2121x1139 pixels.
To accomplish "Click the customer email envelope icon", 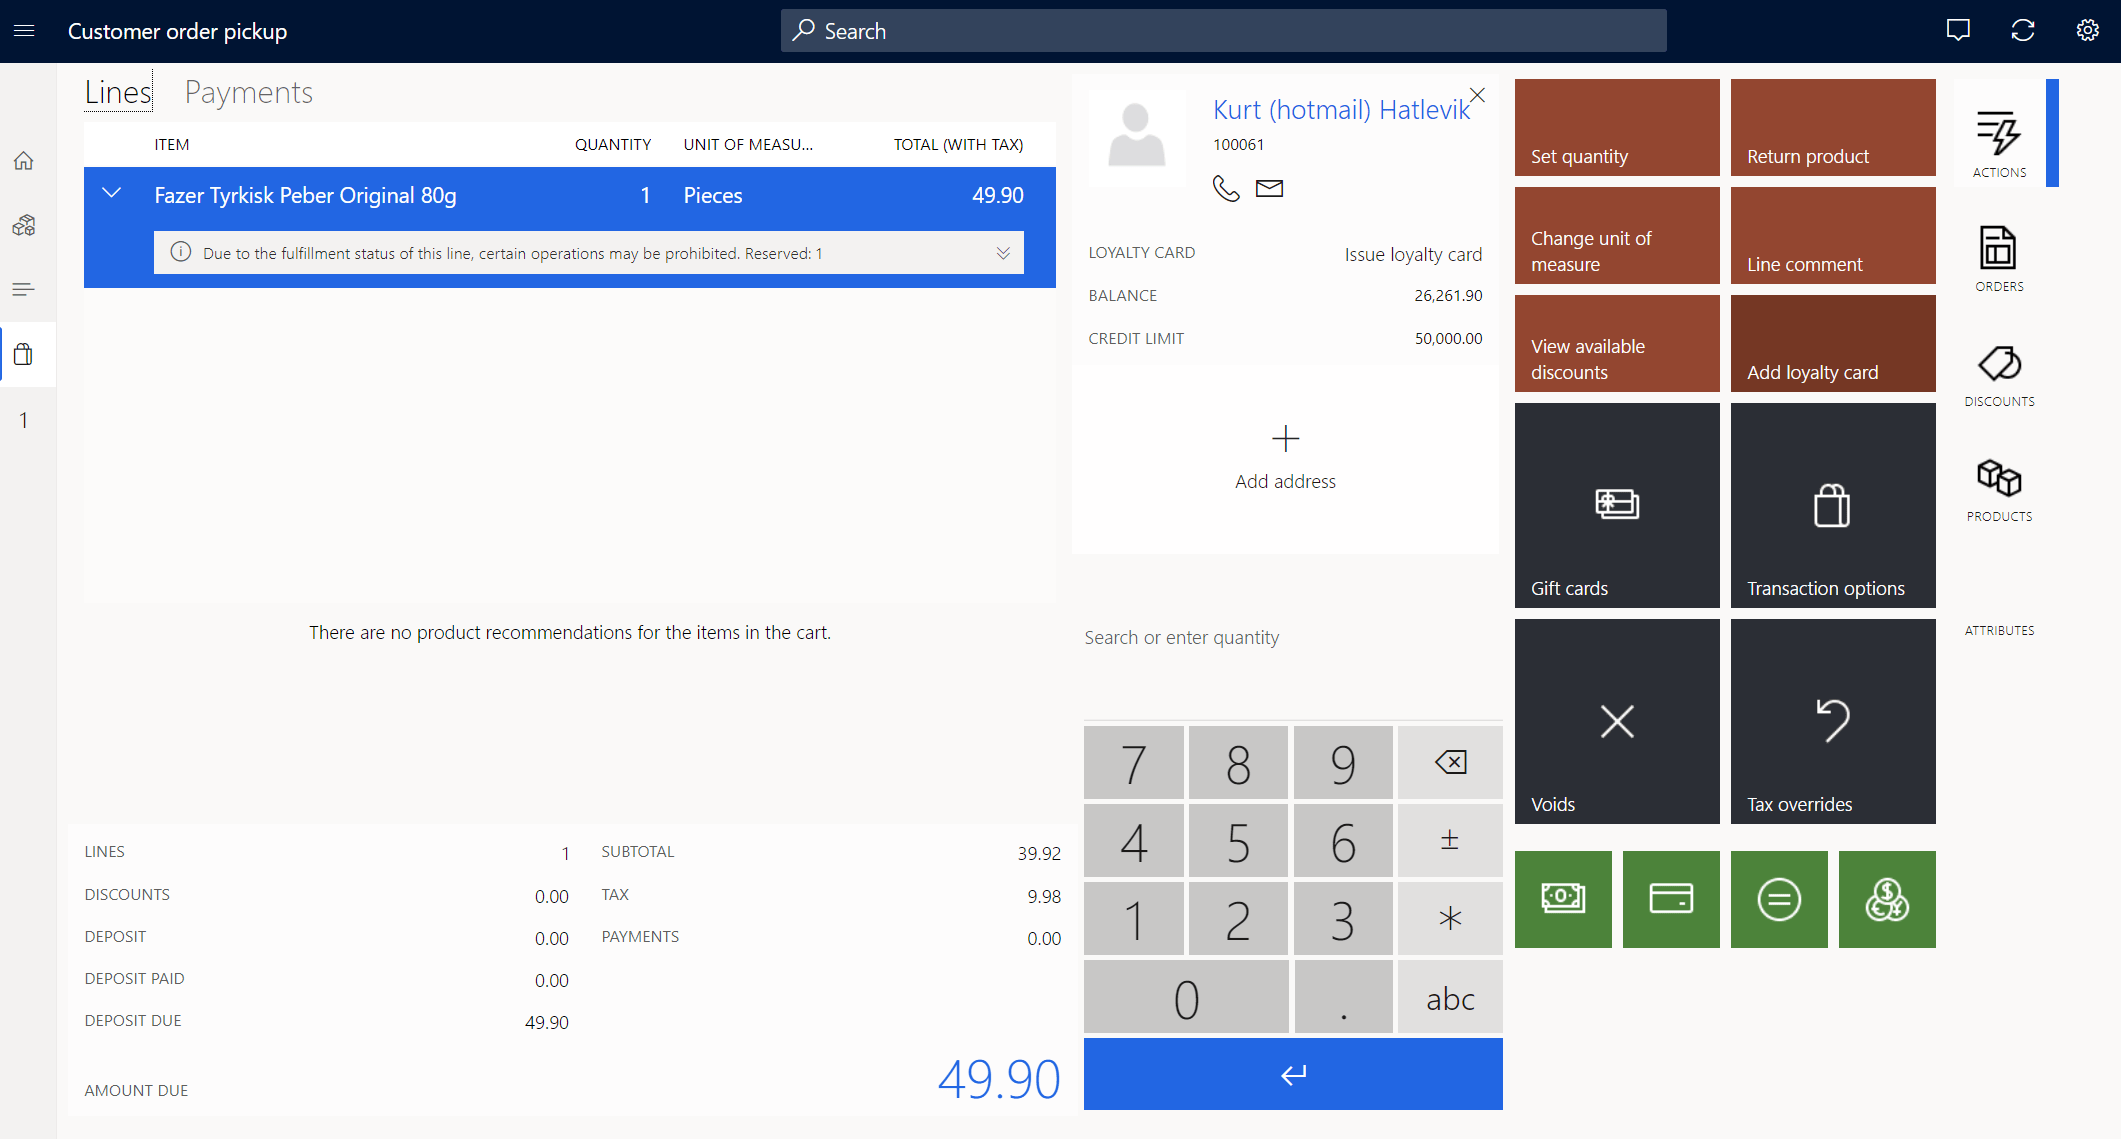I will coord(1269,188).
